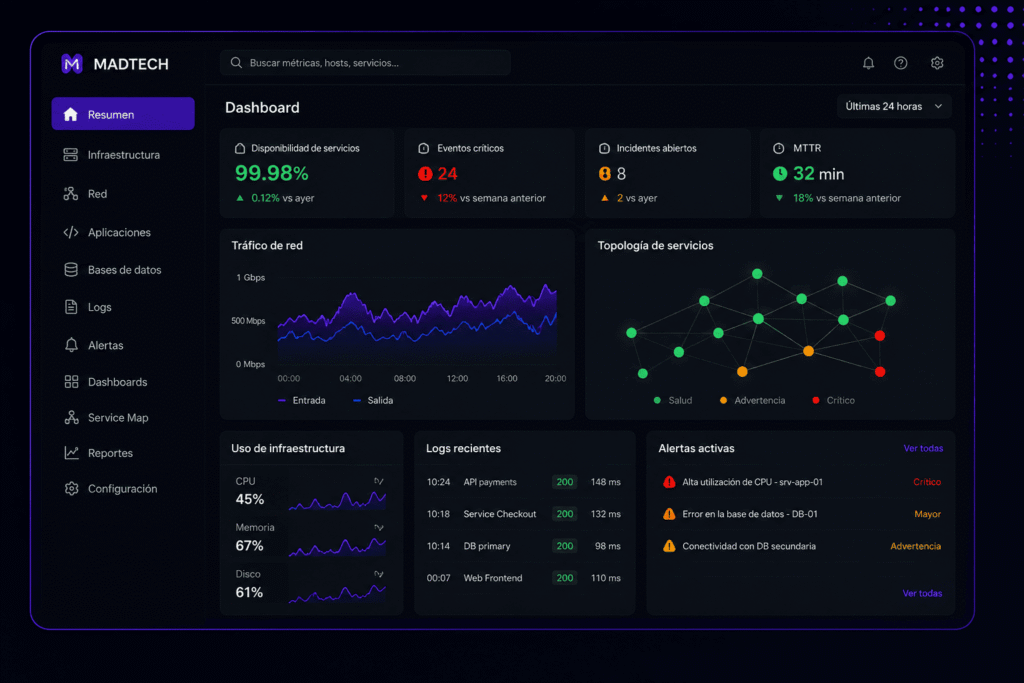Click the DB primary log entry
The image size is (1024, 683).
(524, 546)
